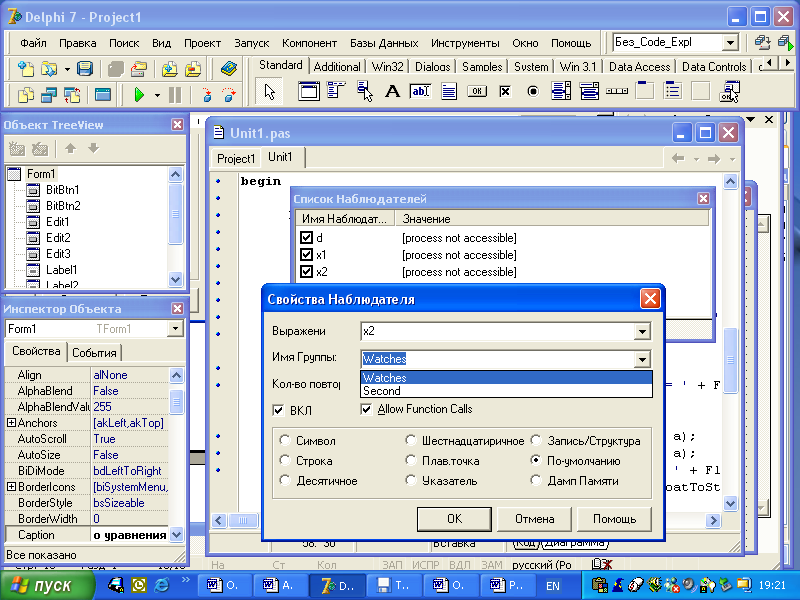This screenshot has height=600, width=800.
Task: Select the ComboBox component icon
Action: (589, 92)
